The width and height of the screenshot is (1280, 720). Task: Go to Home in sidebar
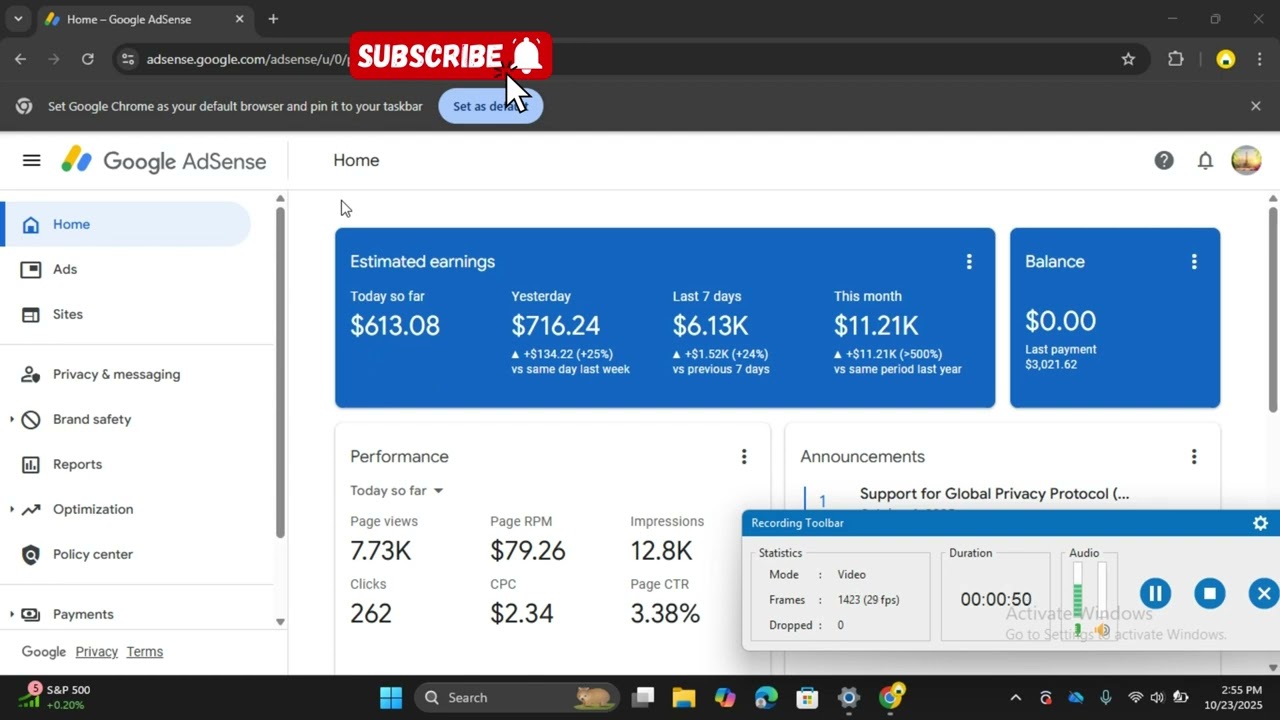[x=125, y=224]
